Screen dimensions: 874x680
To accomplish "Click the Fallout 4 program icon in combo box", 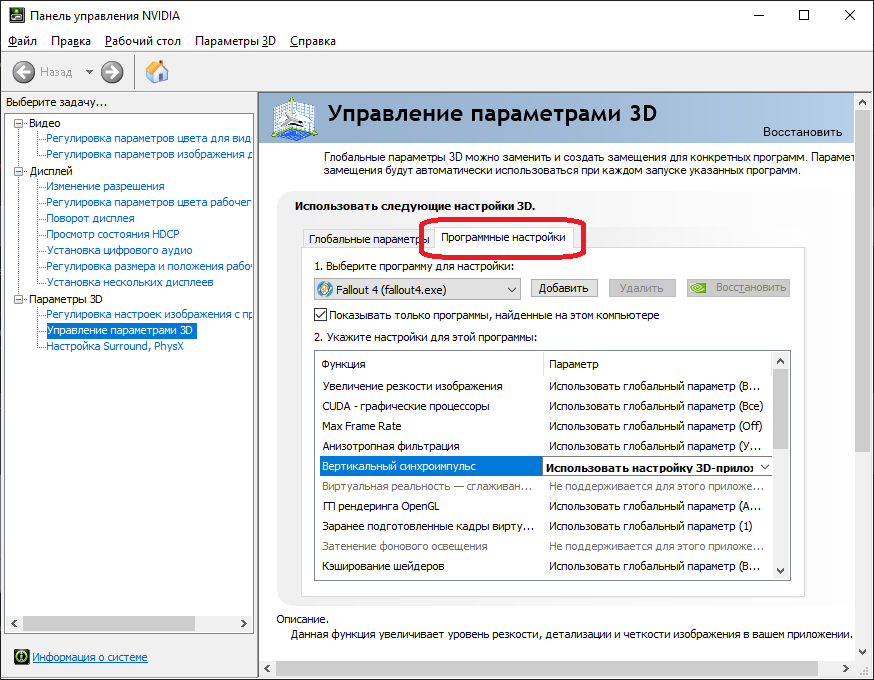I will (326, 289).
